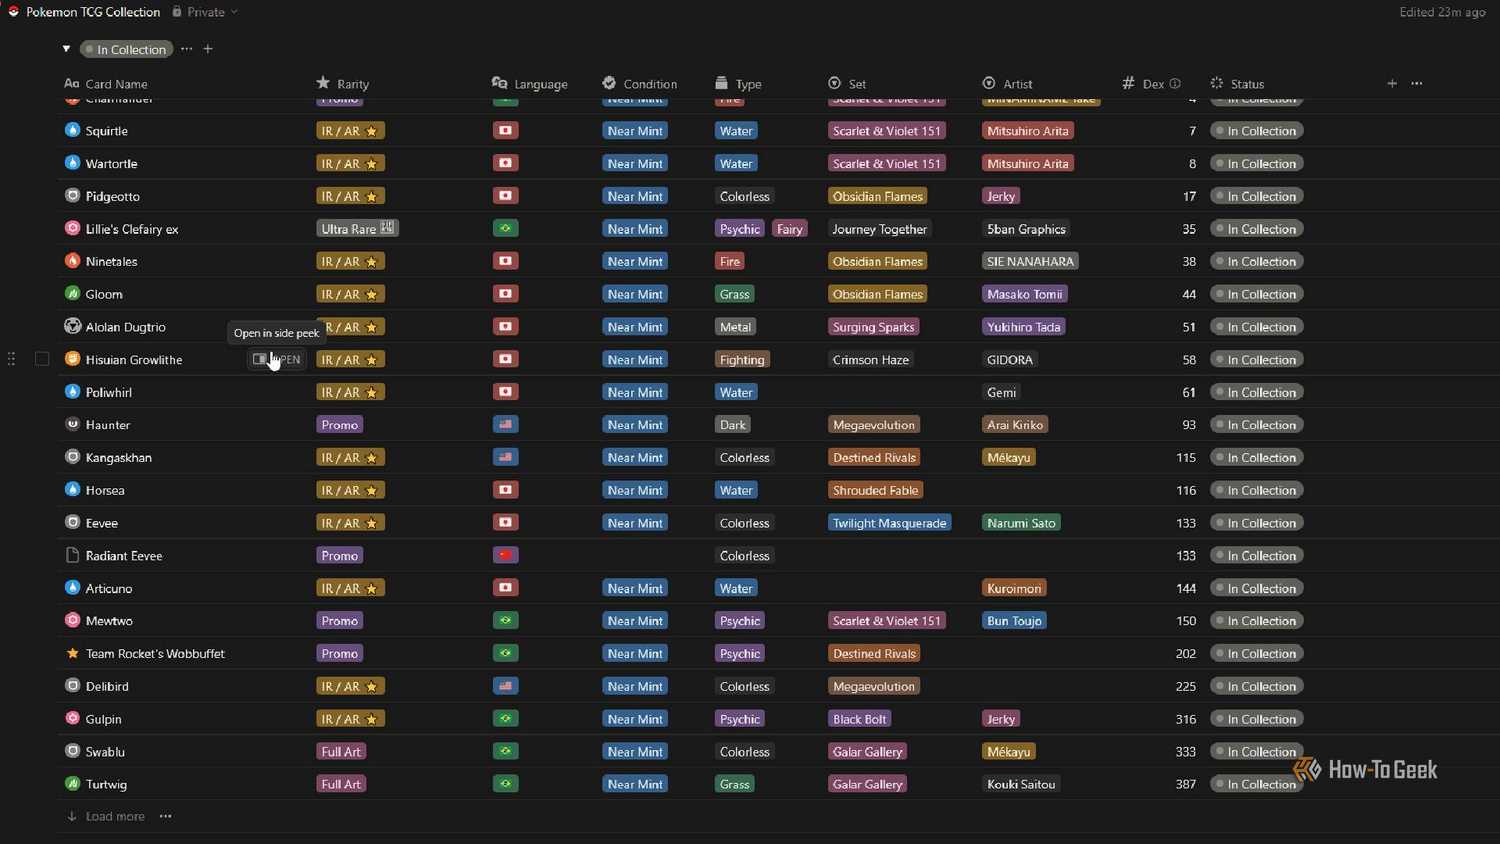Open options ellipsis next to Load more

point(166,816)
